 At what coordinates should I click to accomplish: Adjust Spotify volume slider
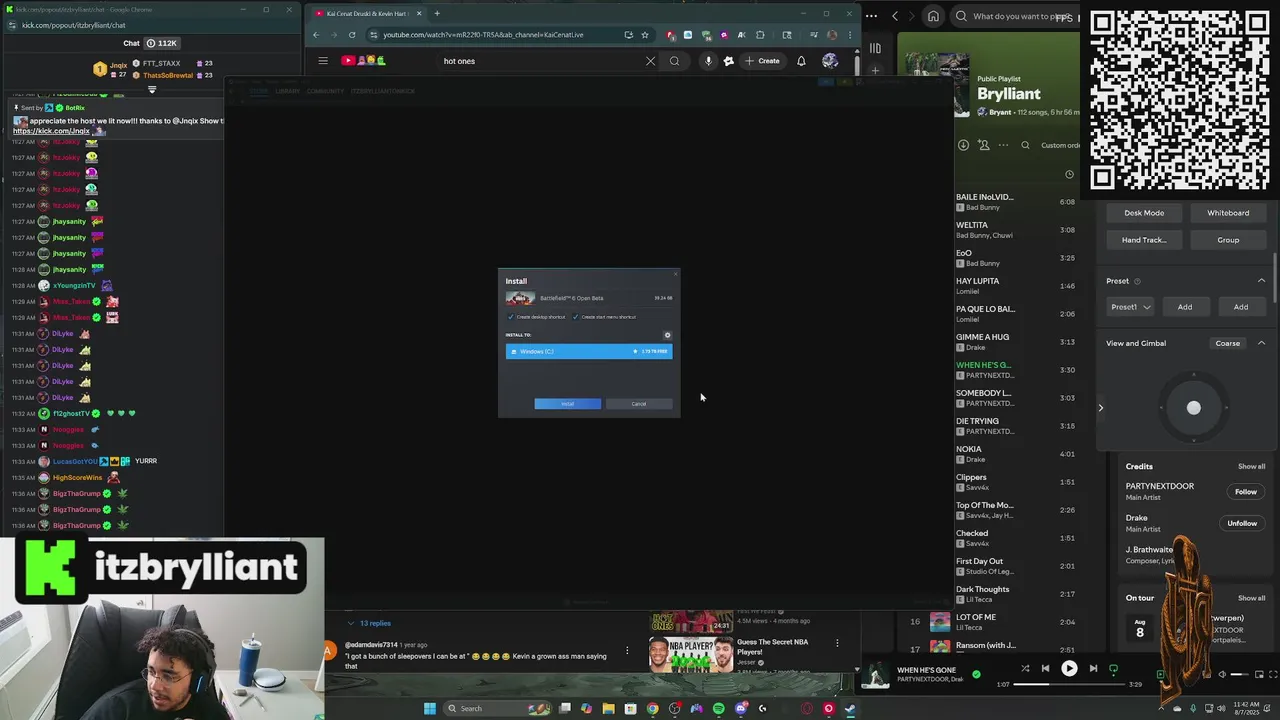pos(1239,675)
